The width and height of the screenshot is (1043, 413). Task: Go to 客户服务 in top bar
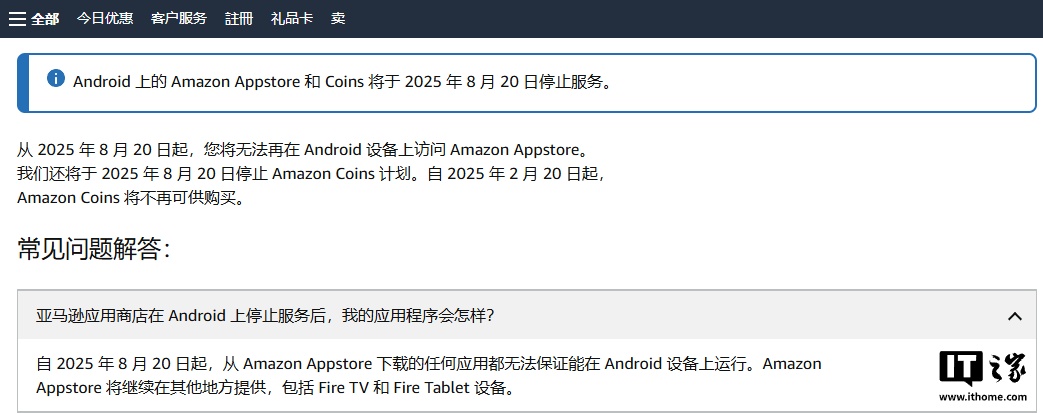coord(179,19)
